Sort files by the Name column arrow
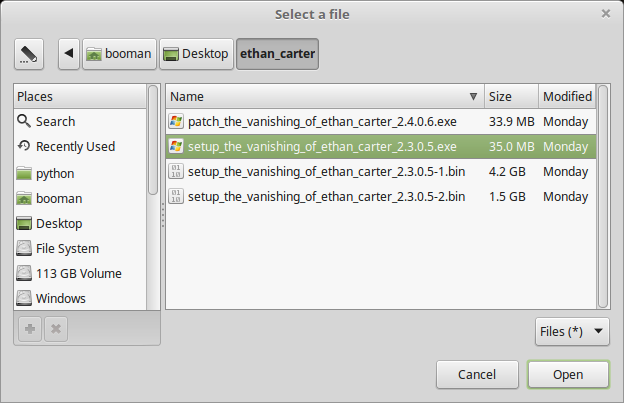The width and height of the screenshot is (624, 403). [x=473, y=96]
